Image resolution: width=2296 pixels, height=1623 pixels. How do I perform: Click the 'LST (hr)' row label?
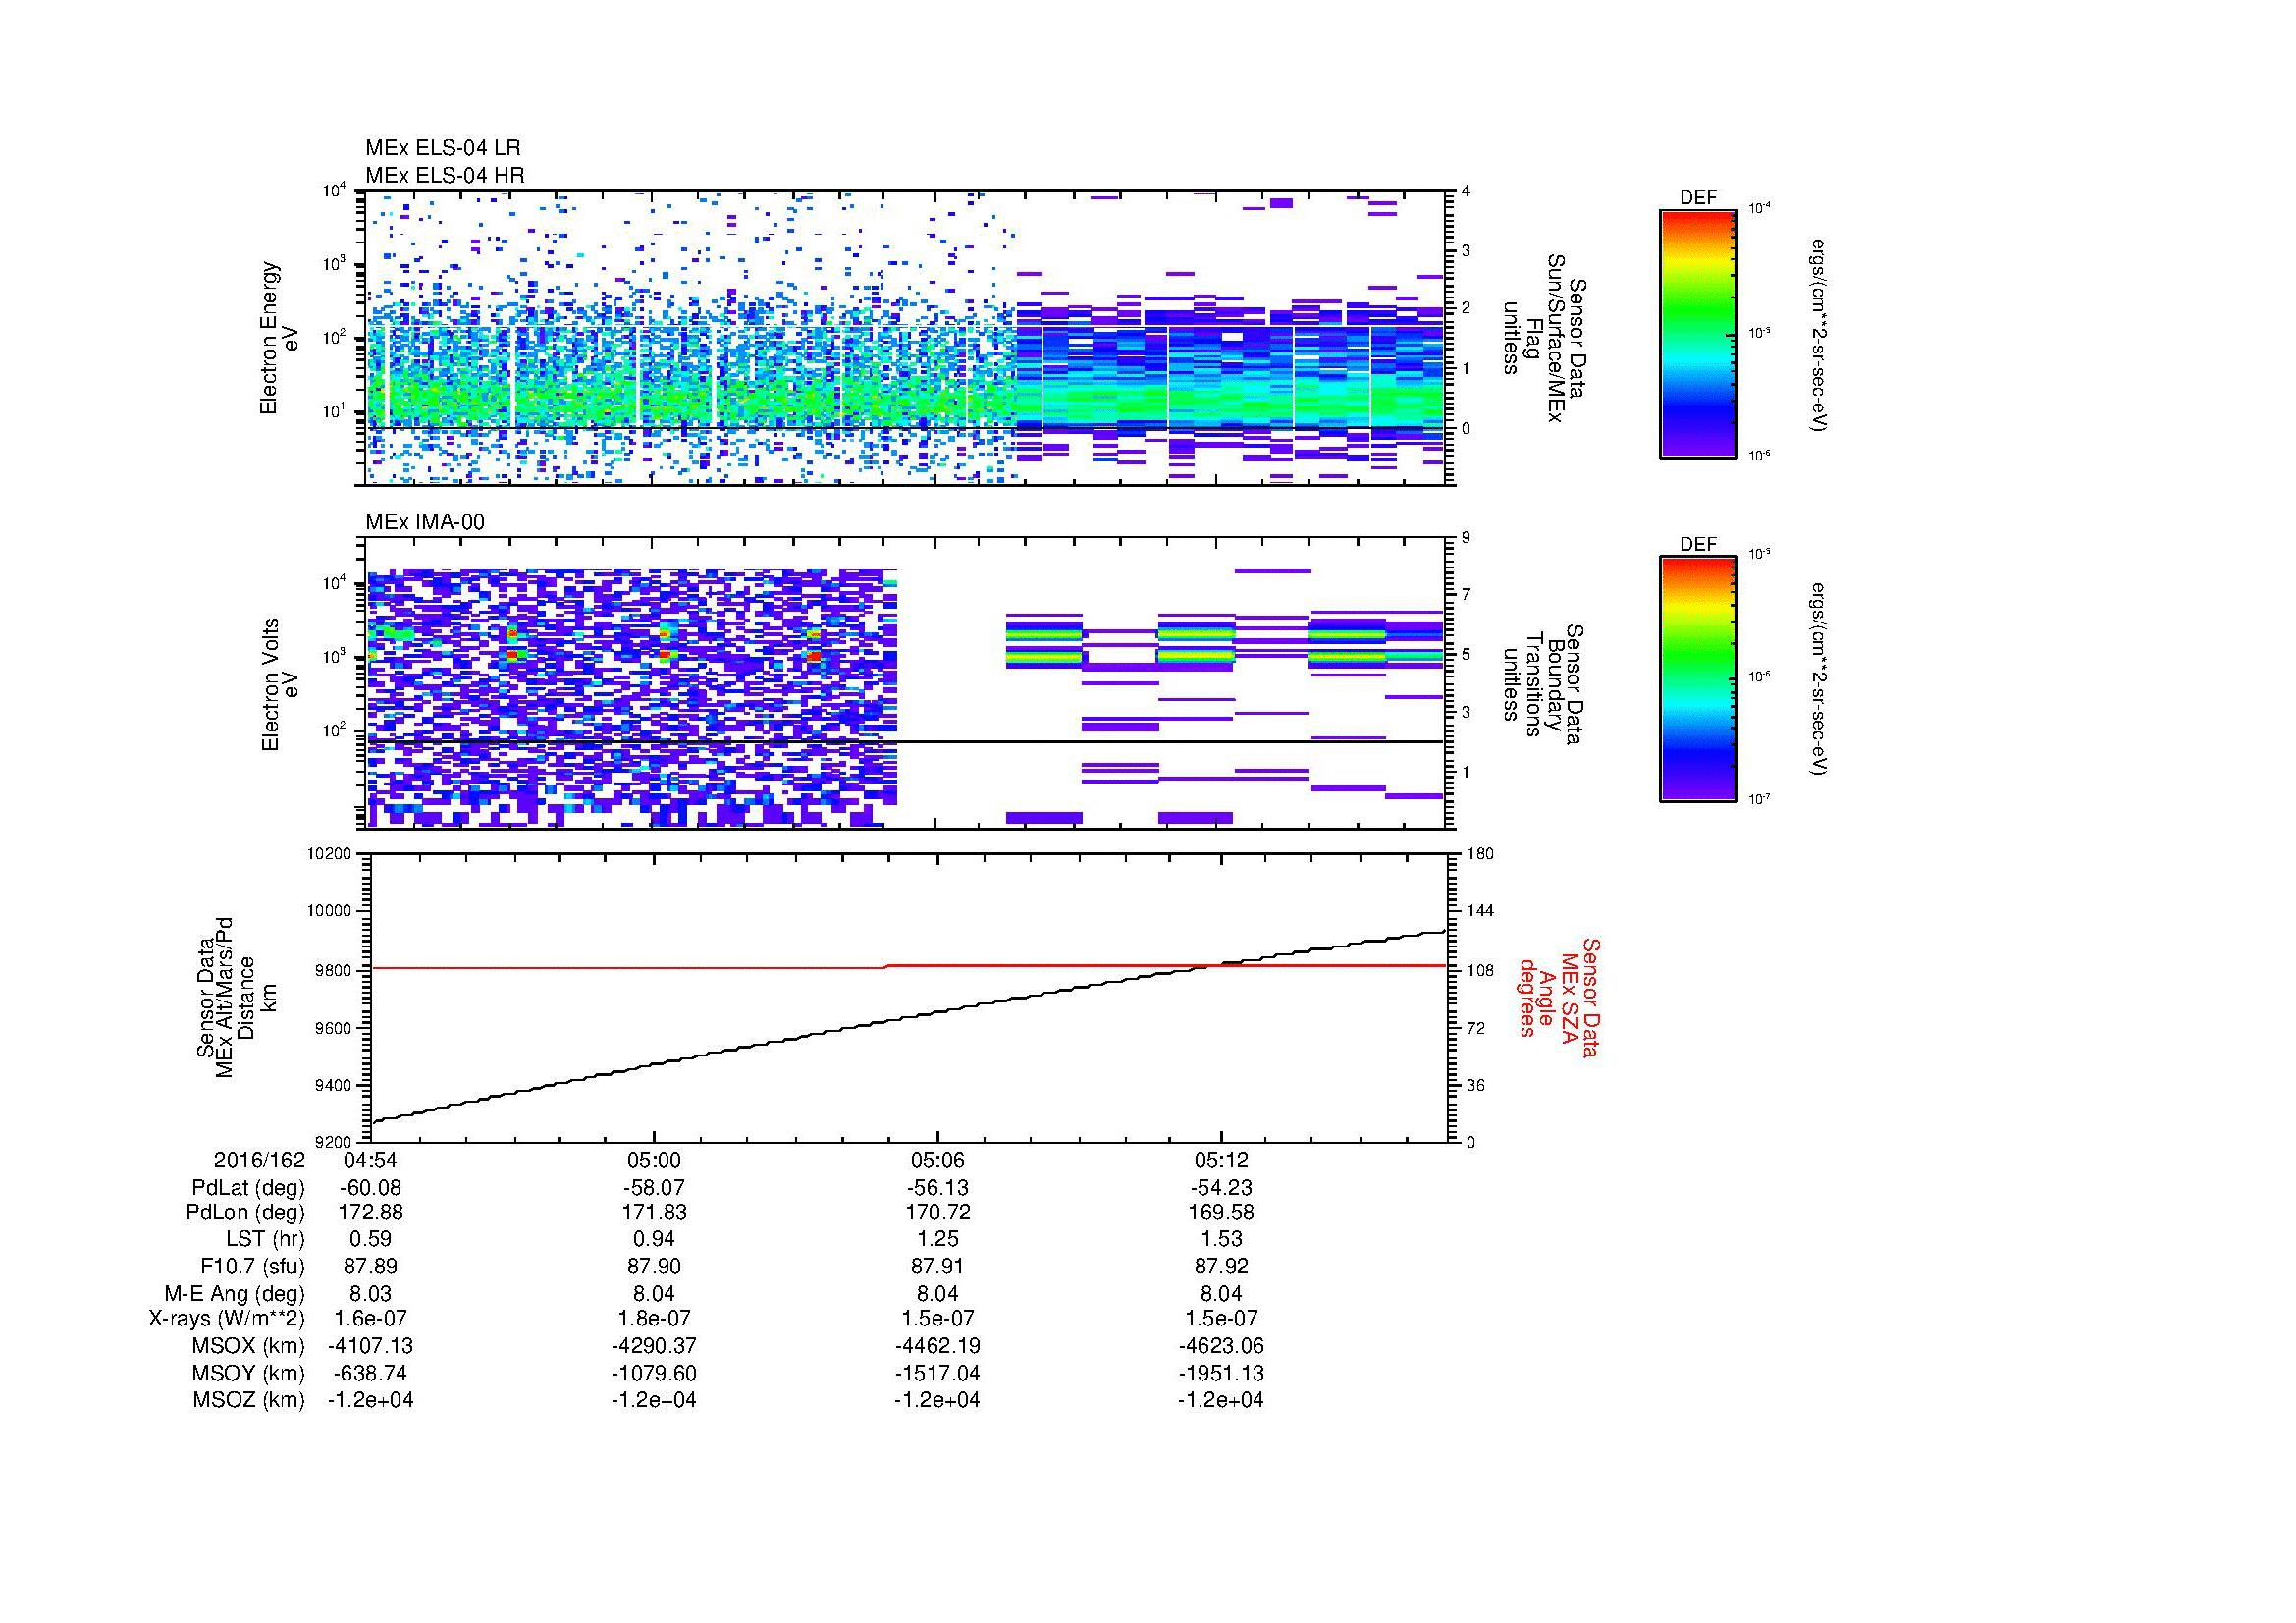(266, 1240)
